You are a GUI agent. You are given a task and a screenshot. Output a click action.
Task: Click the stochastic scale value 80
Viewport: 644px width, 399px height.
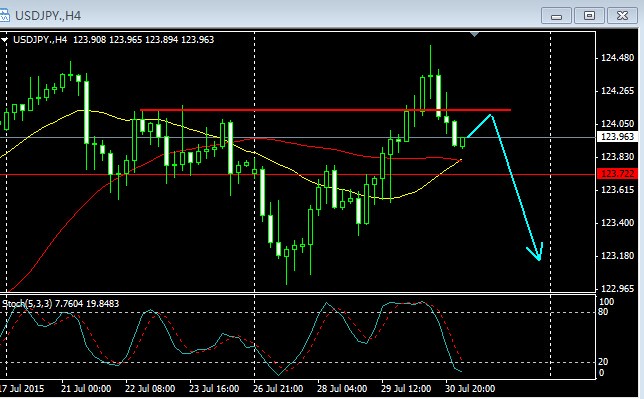(x=603, y=312)
